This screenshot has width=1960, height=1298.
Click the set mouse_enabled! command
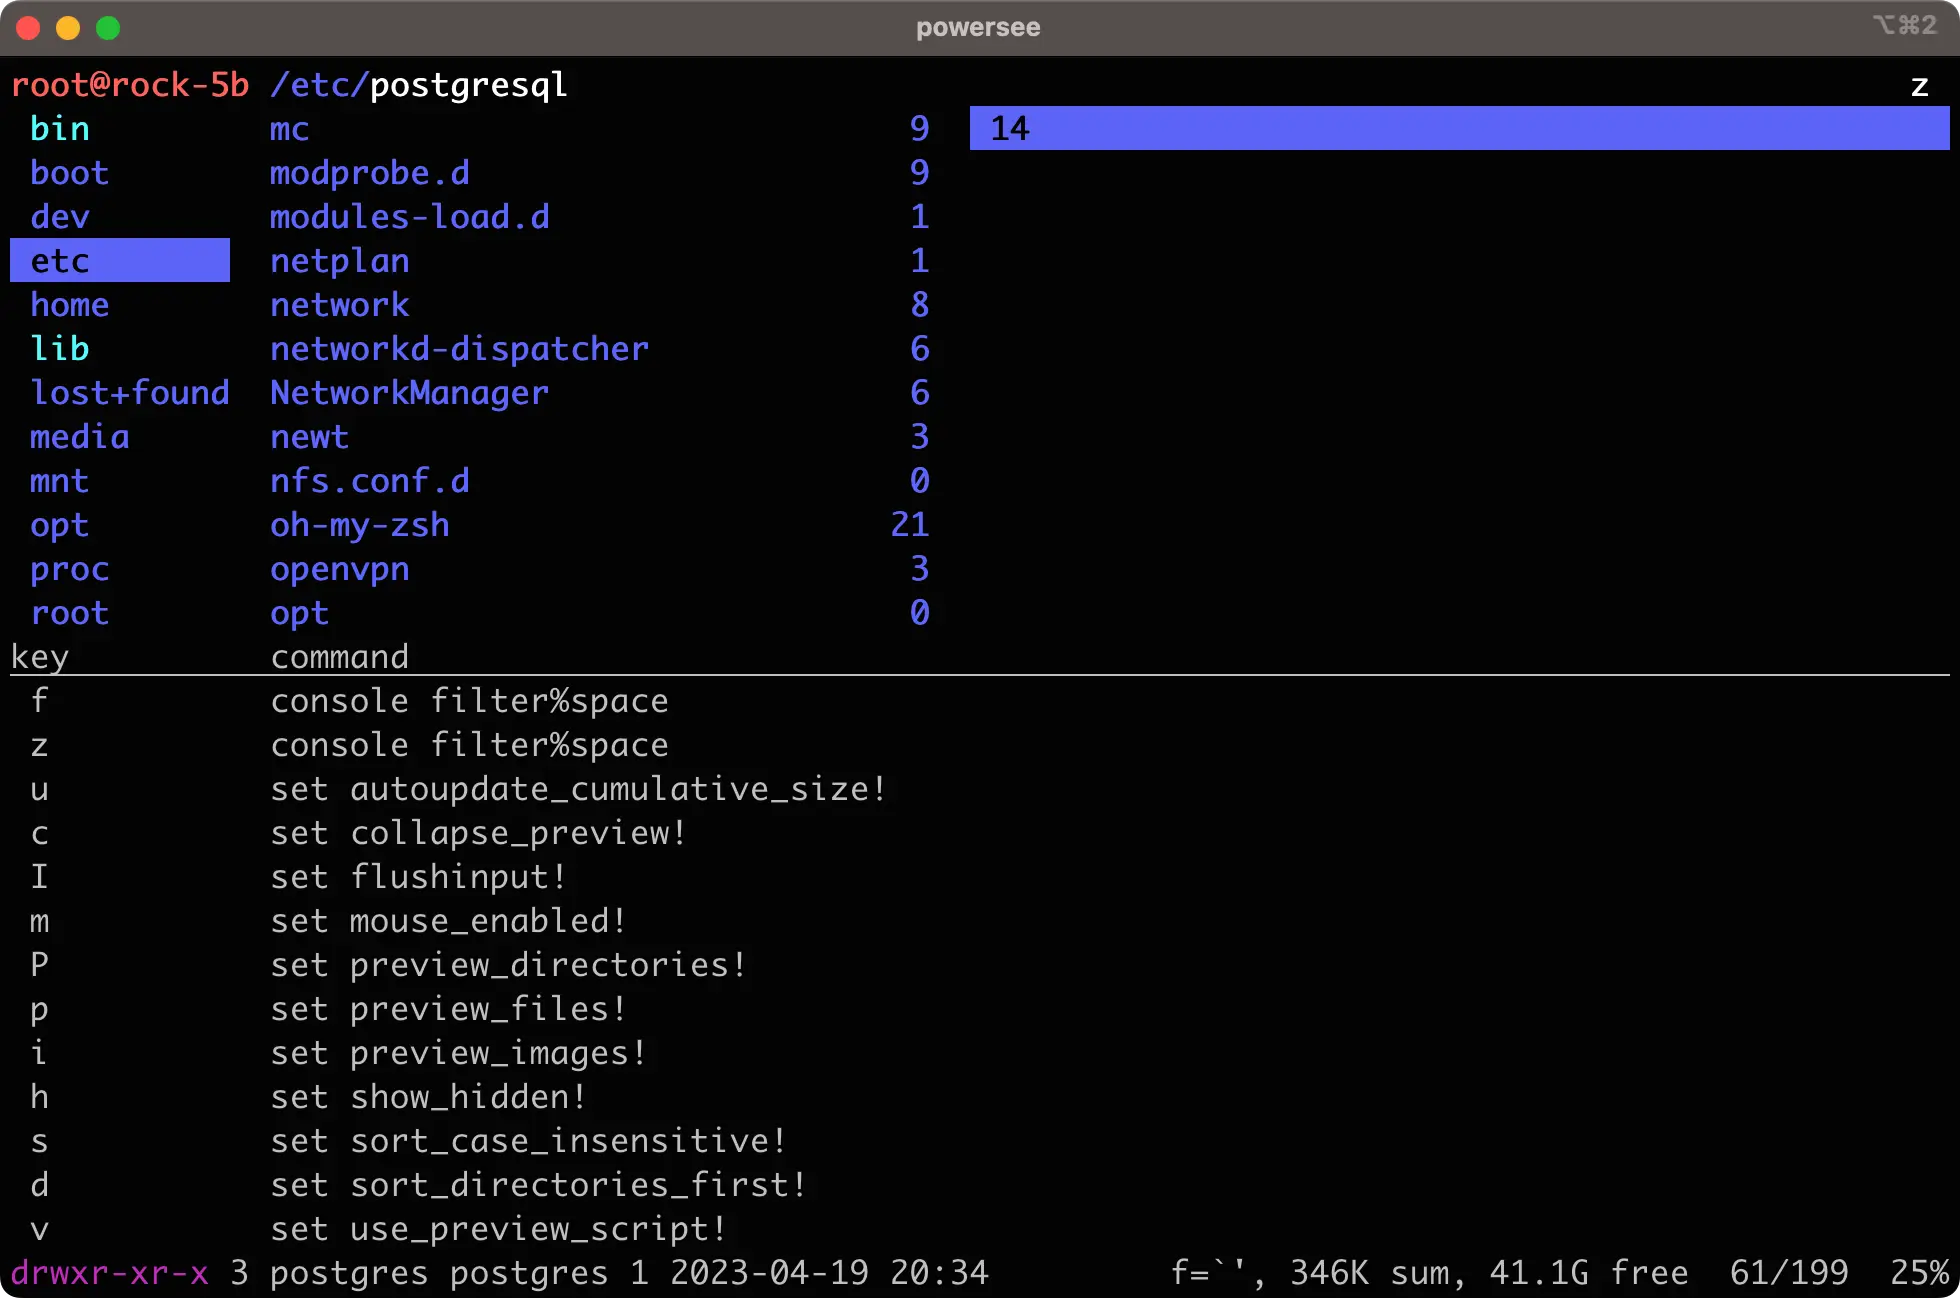(x=448, y=921)
